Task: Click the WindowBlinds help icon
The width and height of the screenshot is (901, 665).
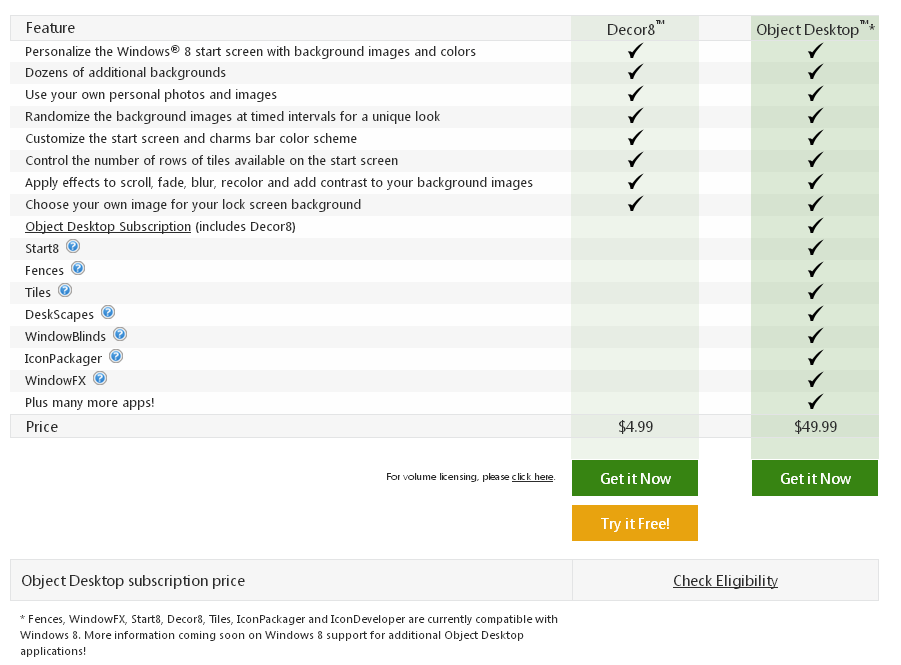Action: [120, 334]
